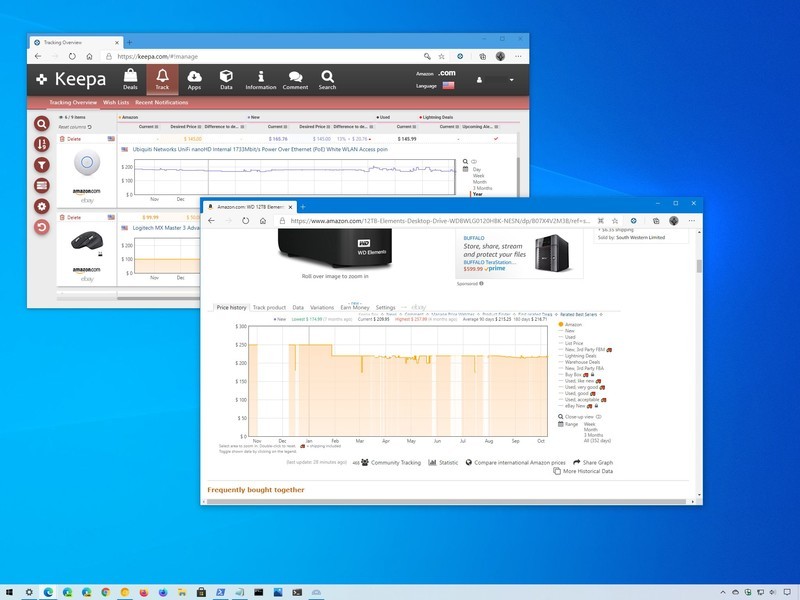The height and width of the screenshot is (600, 800).
Task: Switch to the Wish Lists tab
Action: coord(116,103)
